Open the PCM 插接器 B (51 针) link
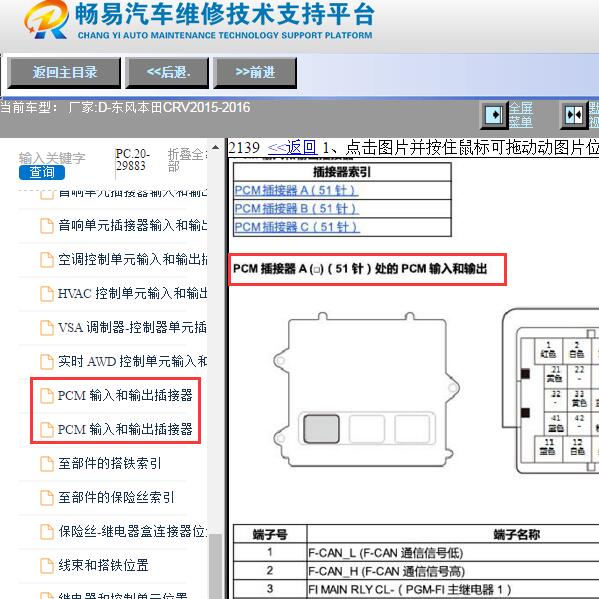Viewport: 599px width, 599px height. coord(296,209)
